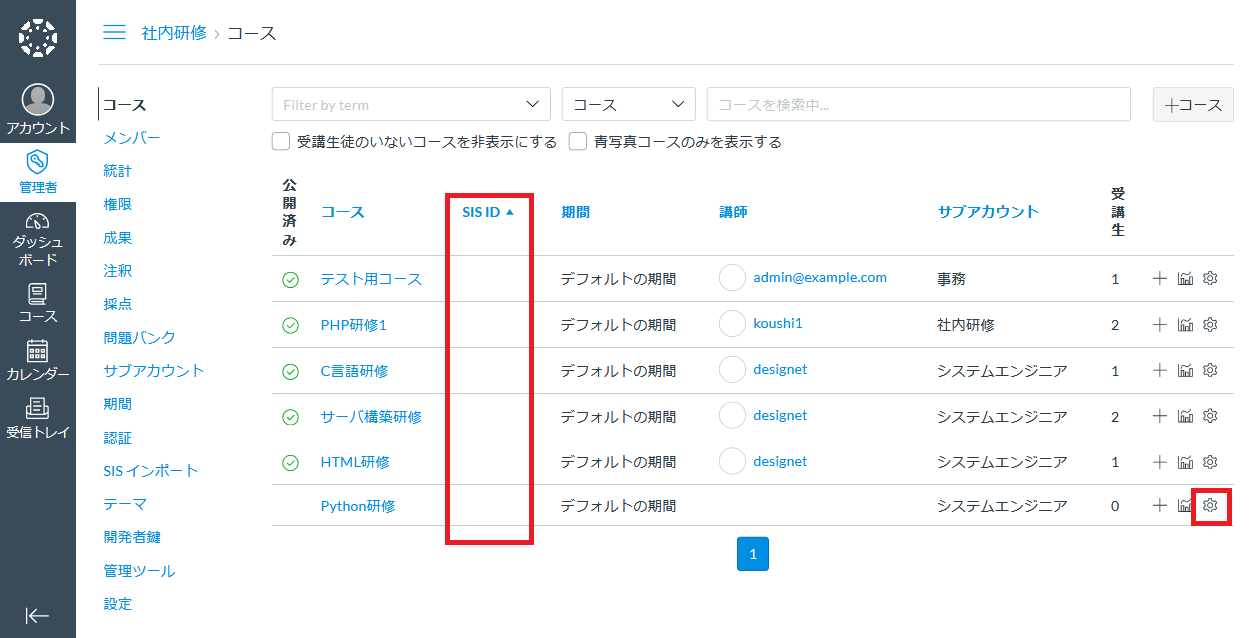Viewport: 1256px width, 638px height.
Task: Check the show only blueprint courses (青写真コース) box
Action: click(x=578, y=142)
